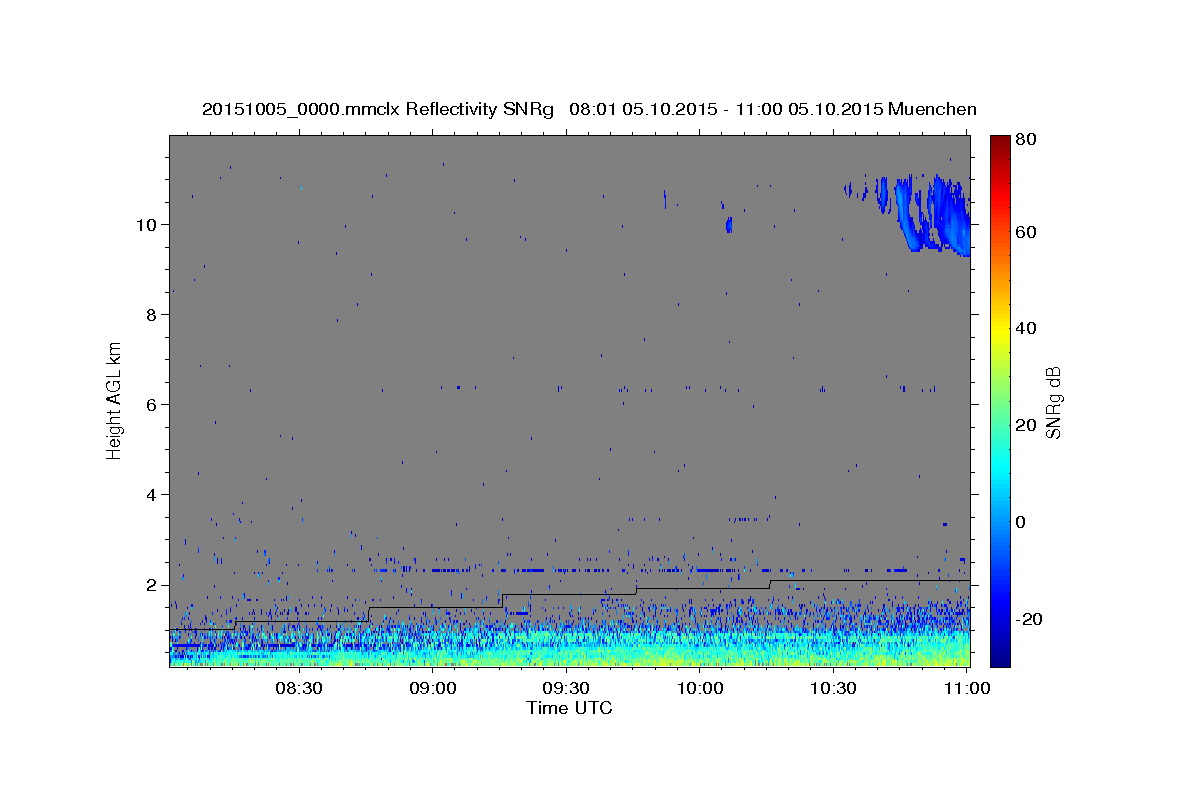This screenshot has width=1200, height=800.
Task: Click the colorbar value 60
Action: click(1025, 232)
